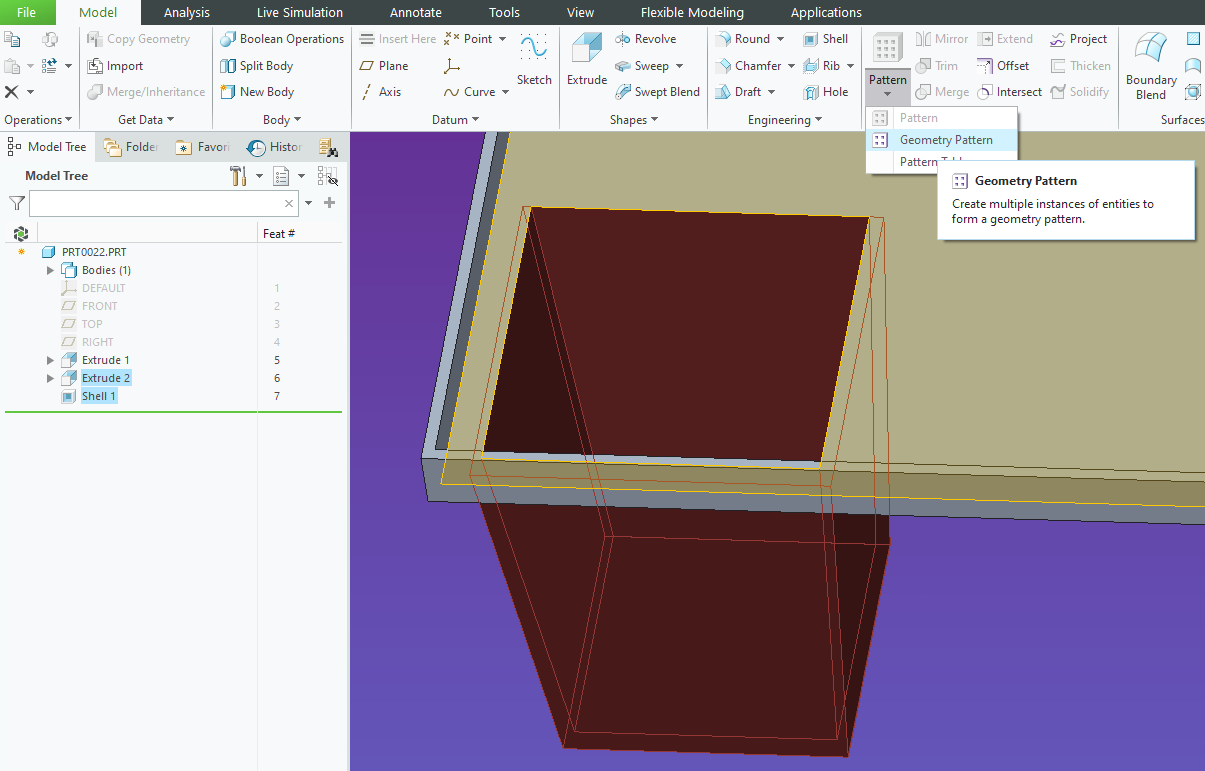Screen dimensions: 1205x771
Task: Select Shell 1 in the Model Tree
Action: point(97,395)
